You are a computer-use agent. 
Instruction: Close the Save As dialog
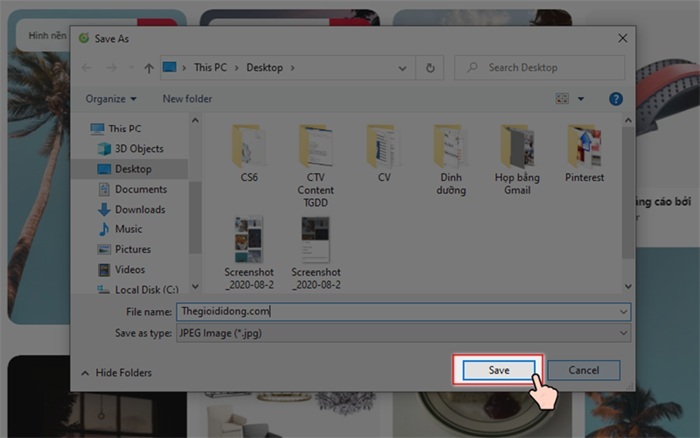click(x=622, y=38)
